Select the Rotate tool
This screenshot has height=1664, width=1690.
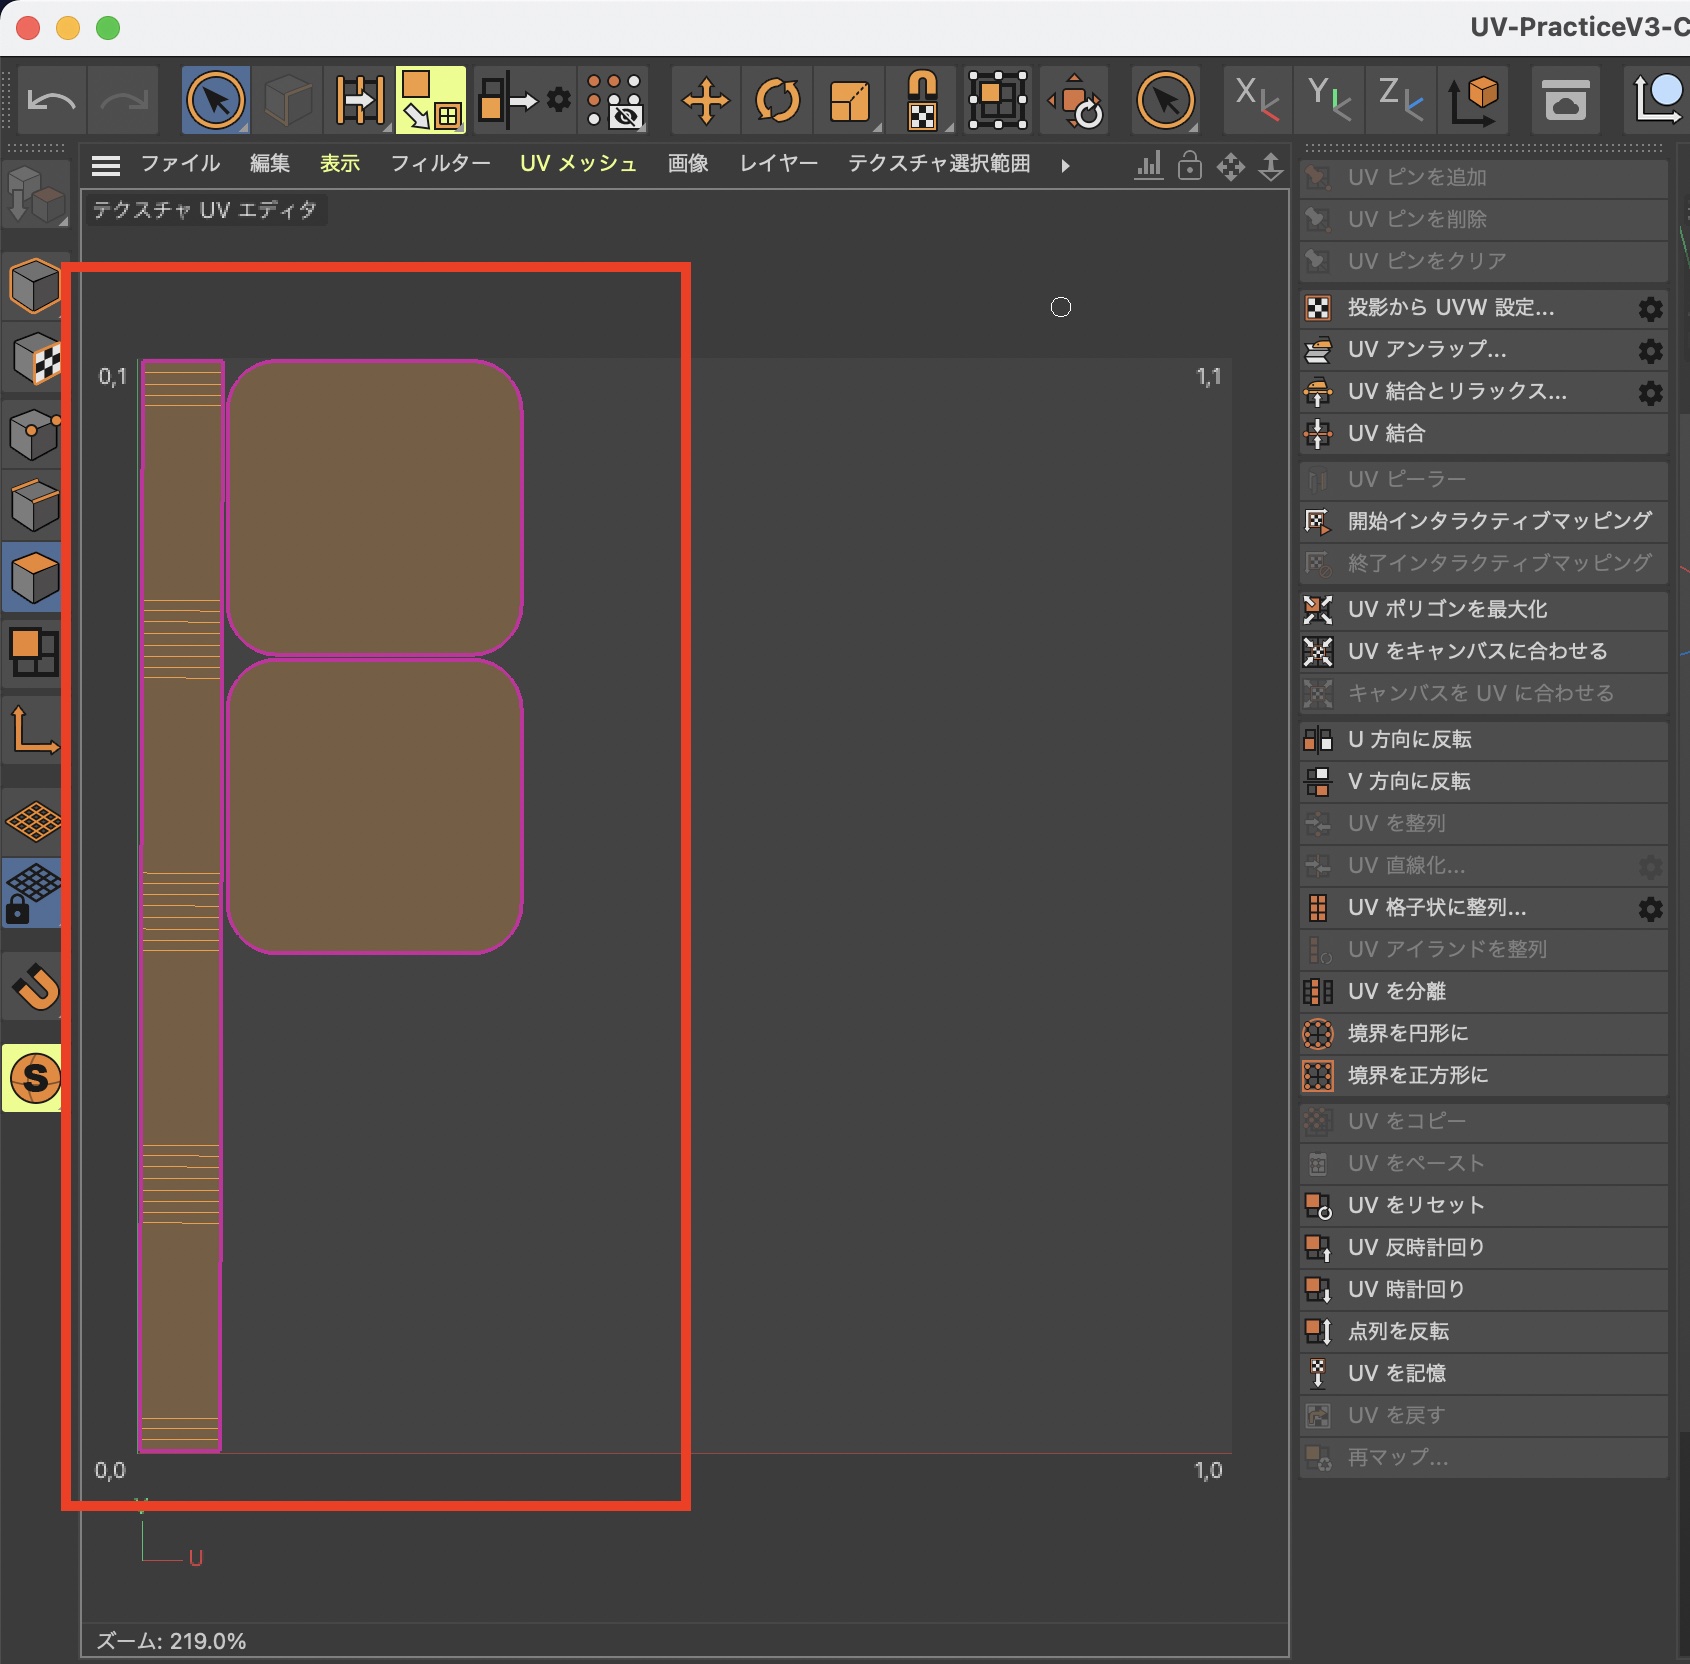[x=777, y=101]
